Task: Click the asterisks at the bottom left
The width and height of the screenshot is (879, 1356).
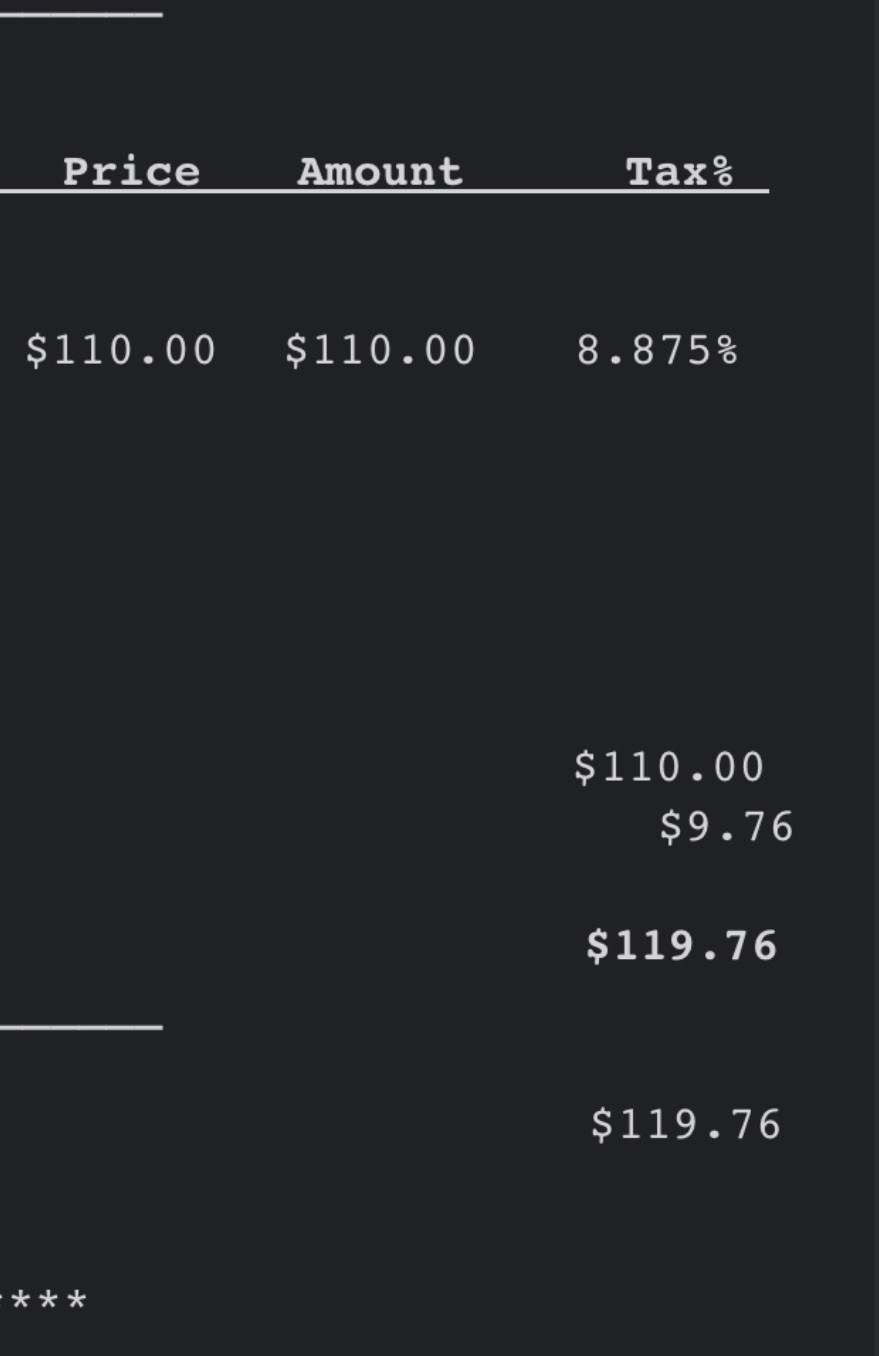Action: [x=45, y=1303]
